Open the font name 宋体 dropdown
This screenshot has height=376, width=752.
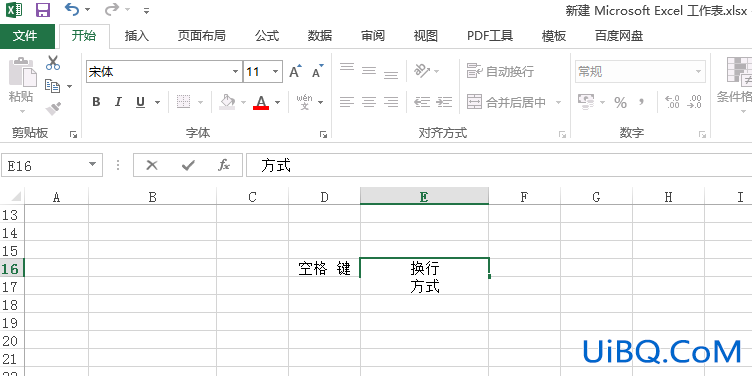coord(235,72)
